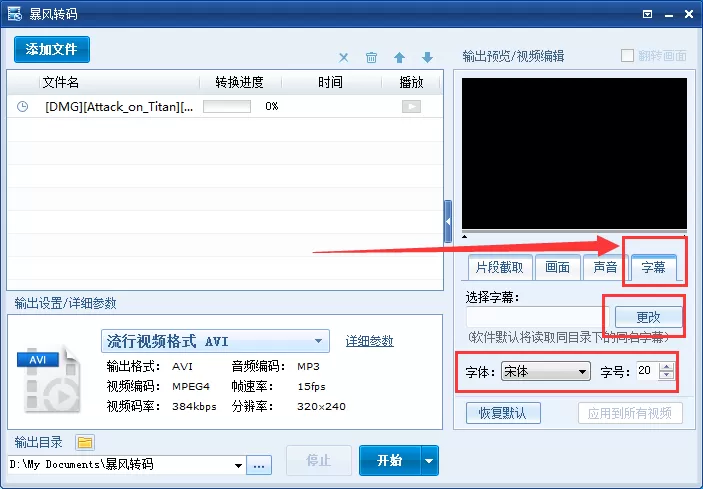The image size is (703, 489).
Task: Decrease font size with down stepper
Action: click(666, 376)
